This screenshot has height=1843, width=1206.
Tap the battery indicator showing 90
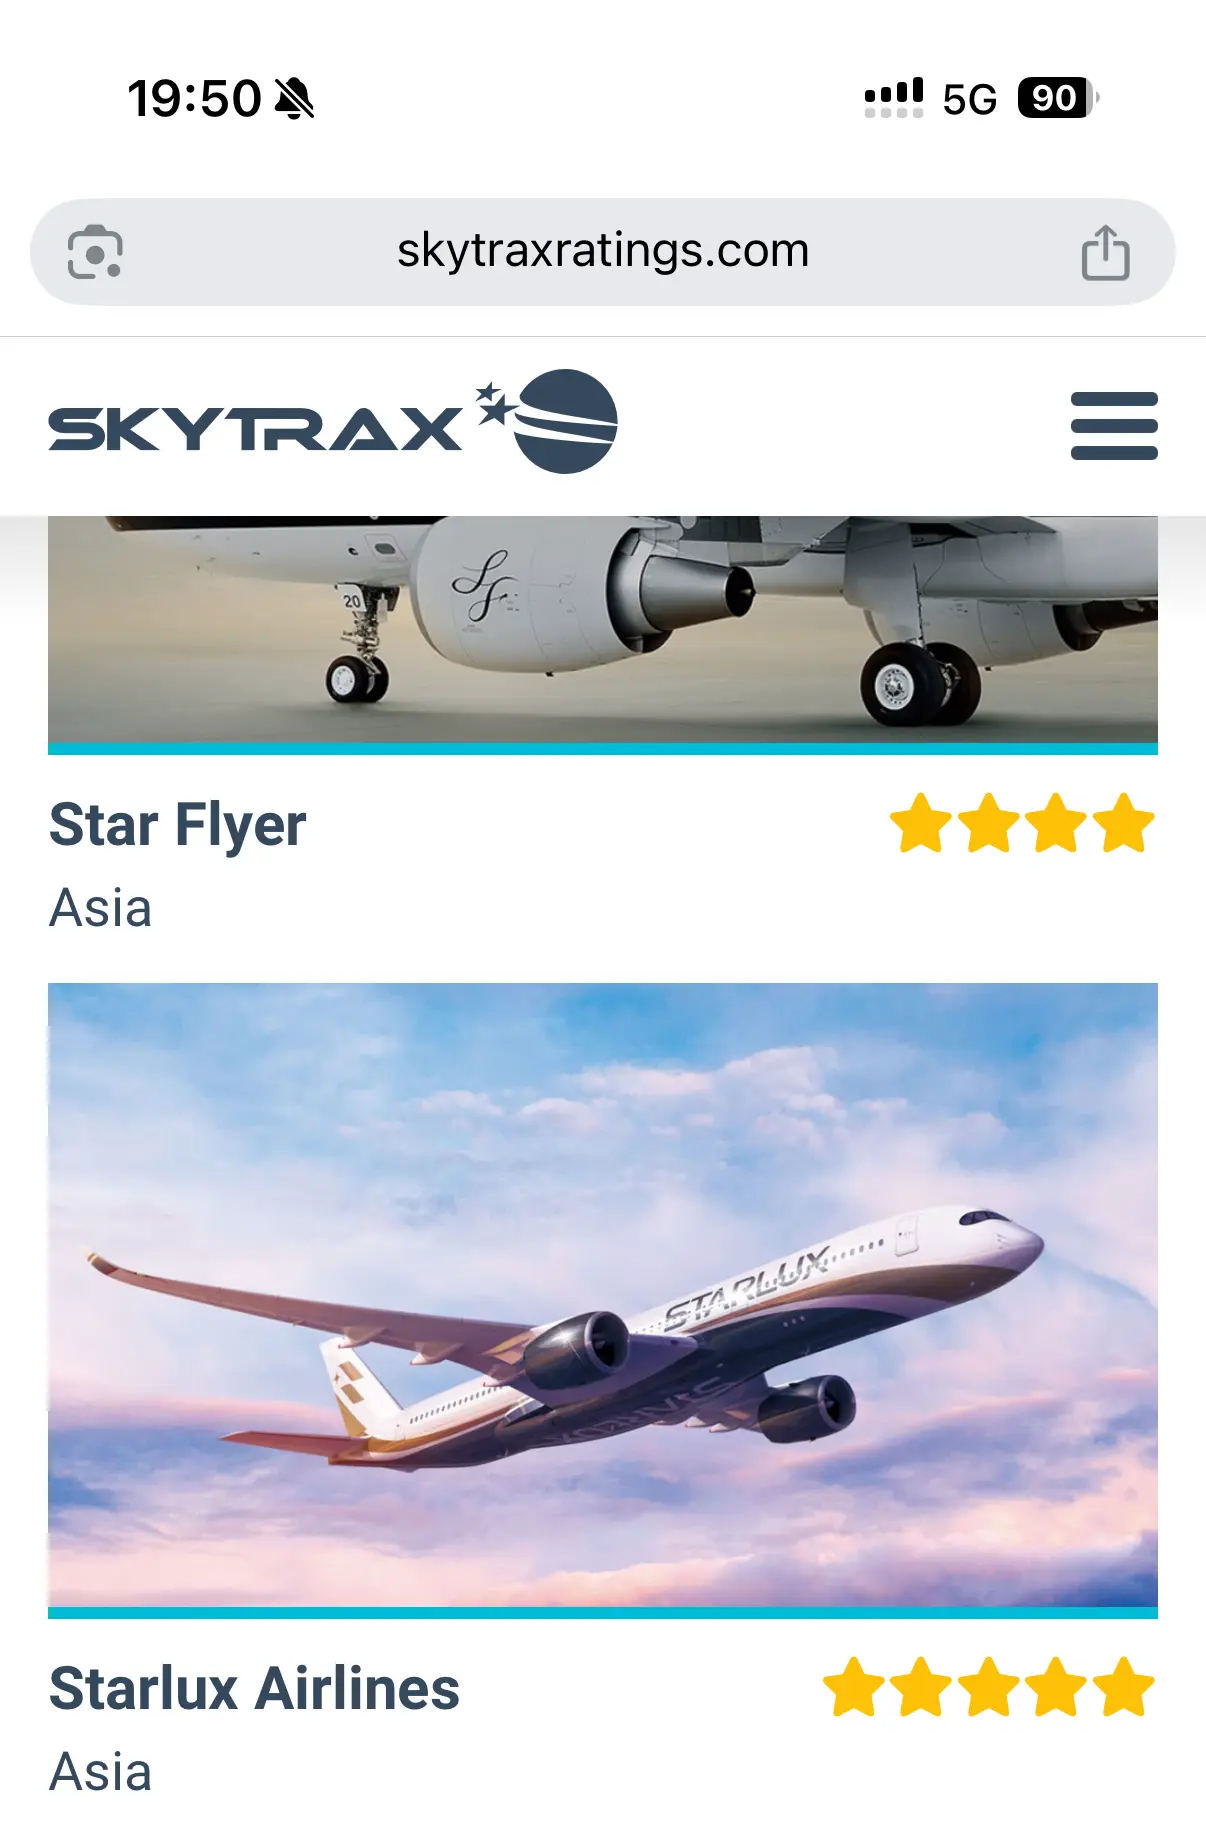pyautogui.click(x=1058, y=98)
